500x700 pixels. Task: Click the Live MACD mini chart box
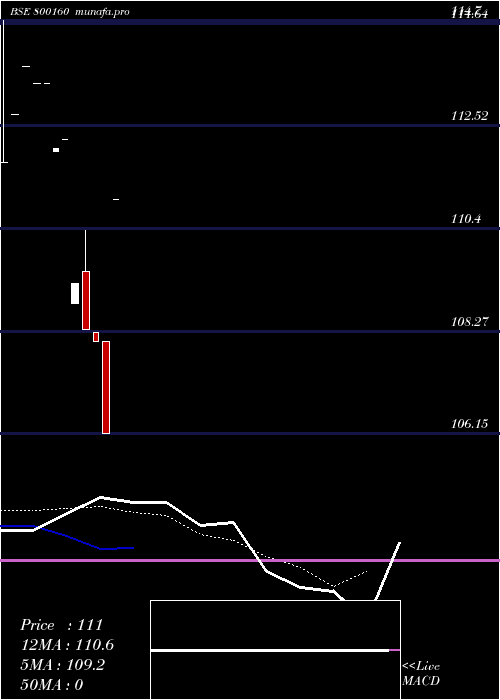275,650
